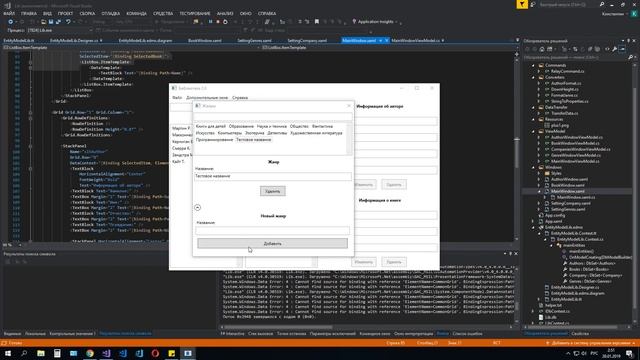Open Файл menu in the Библиотека window
The image size is (640, 360).
click(177, 98)
